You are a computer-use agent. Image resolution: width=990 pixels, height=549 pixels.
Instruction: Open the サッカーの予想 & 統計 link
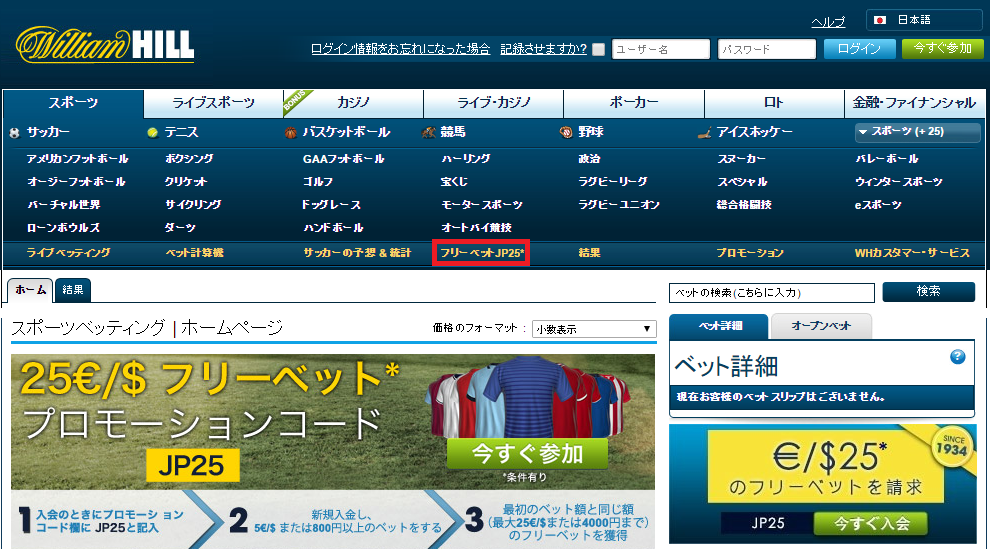357,252
